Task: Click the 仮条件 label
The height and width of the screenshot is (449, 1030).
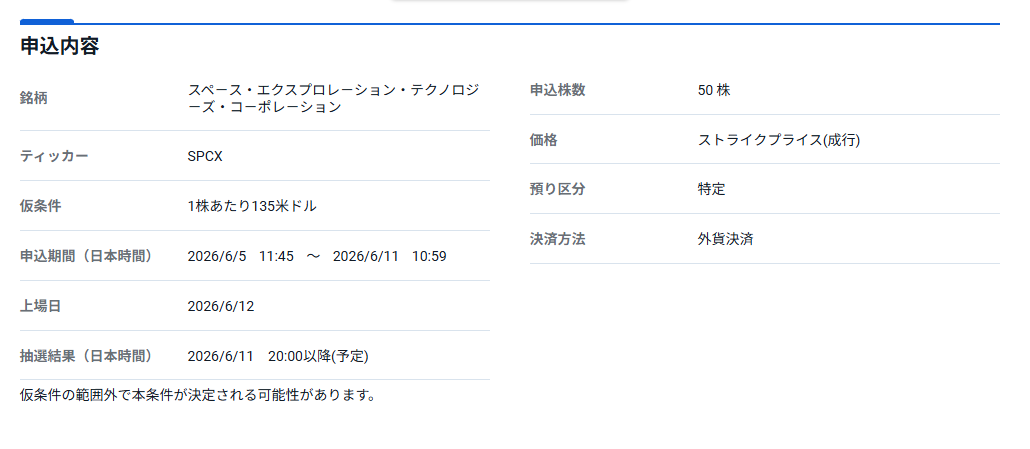Action: pyautogui.click(x=41, y=206)
